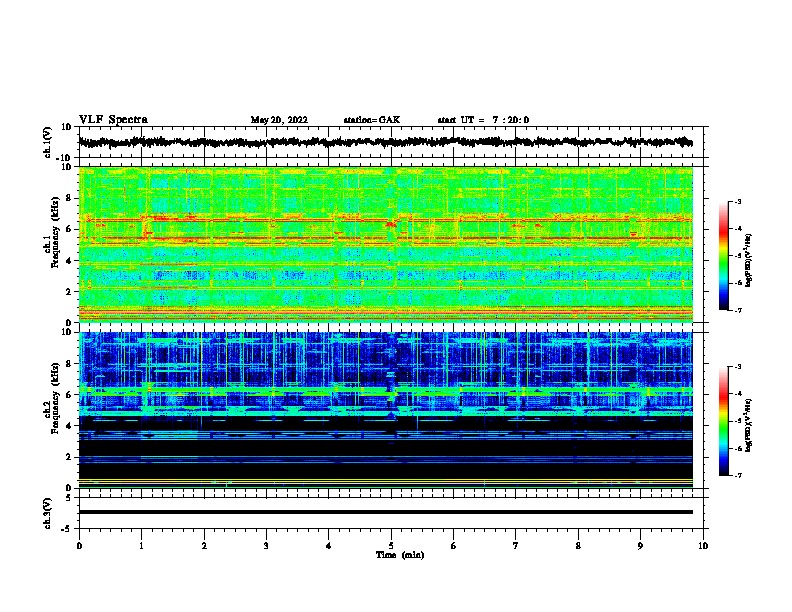Click the time axis tick label "5"
This screenshot has width=792, height=612.
point(391,546)
